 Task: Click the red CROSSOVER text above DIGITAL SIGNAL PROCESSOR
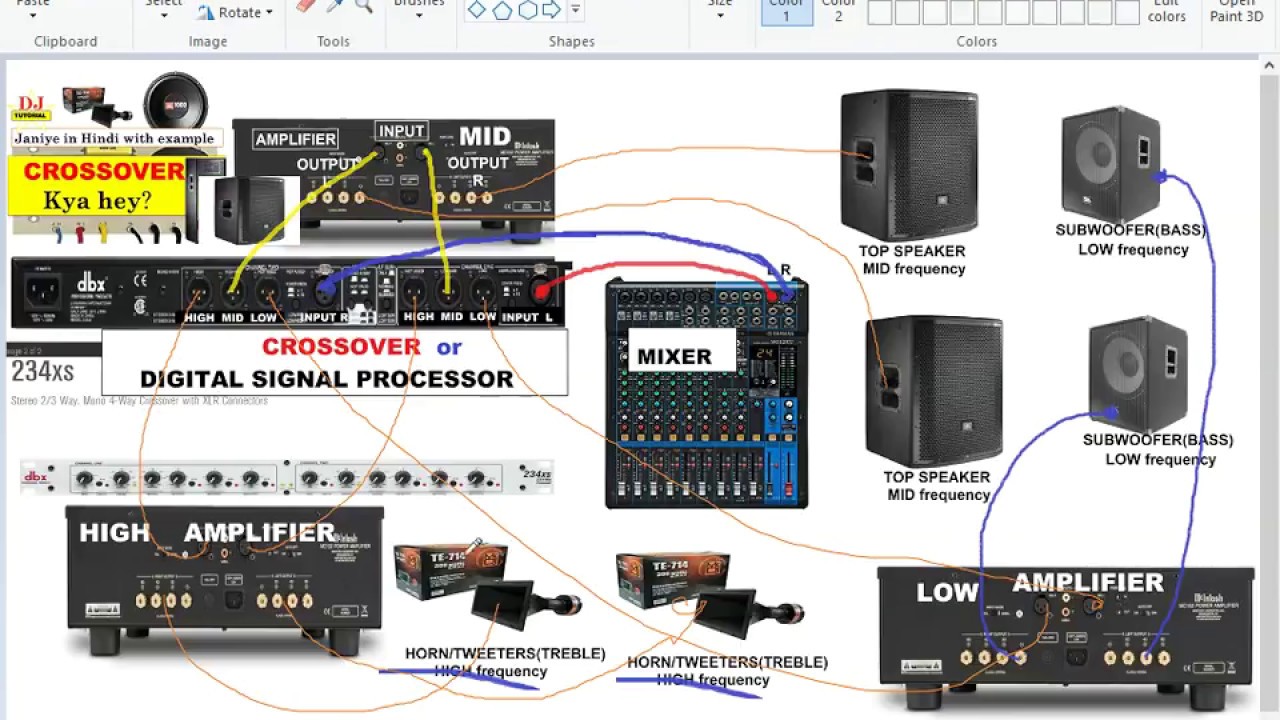pyautogui.click(x=341, y=347)
